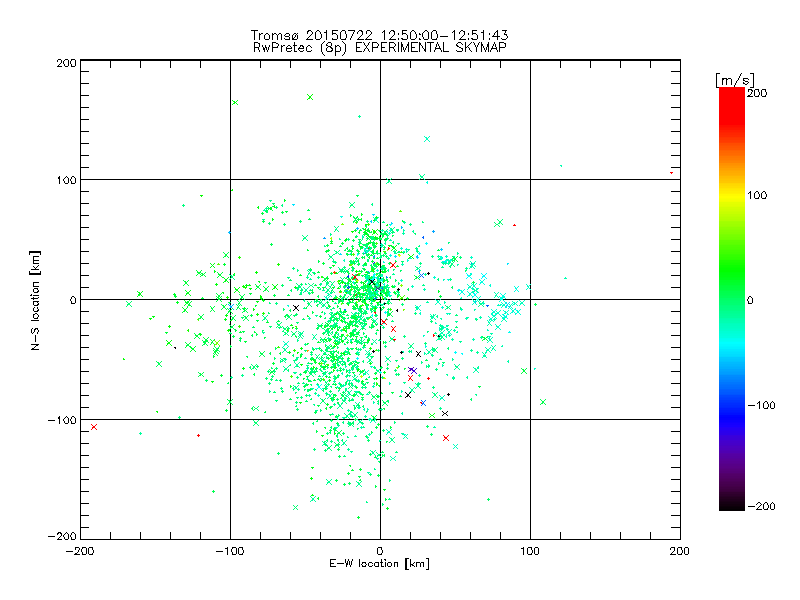
Task: Click the '100' tick label on the N-S axis
Action: point(66,180)
